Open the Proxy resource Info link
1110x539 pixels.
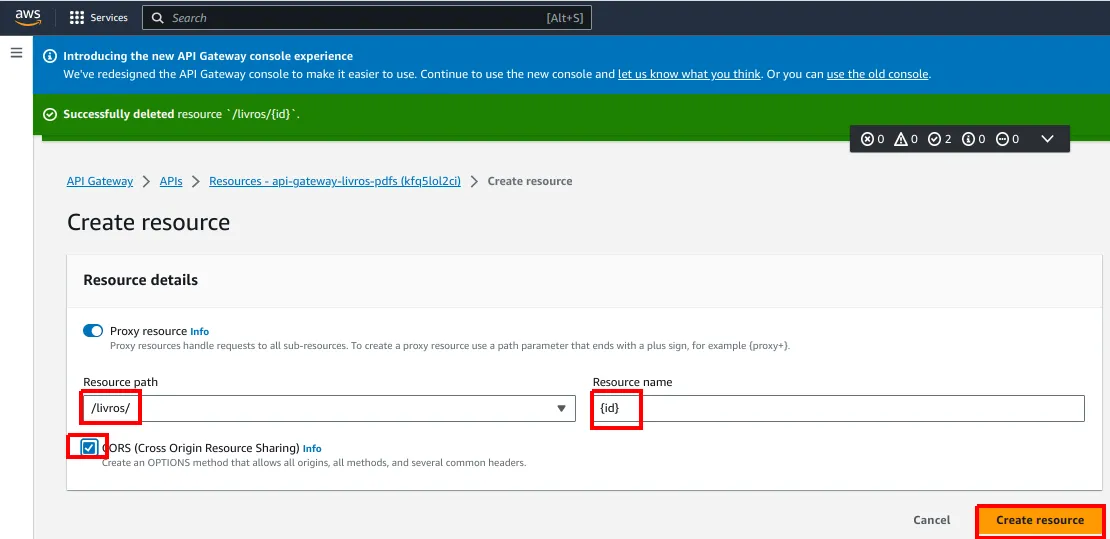[200, 331]
